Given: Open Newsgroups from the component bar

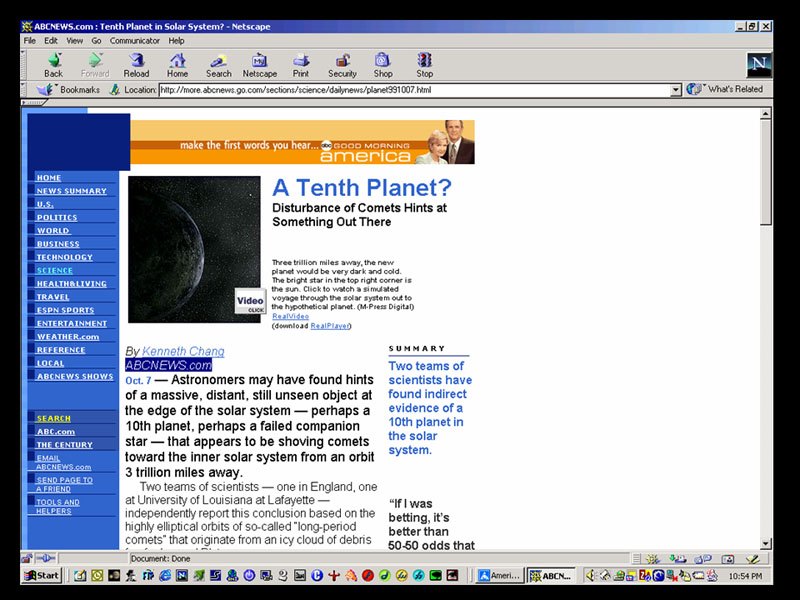Looking at the screenshot, I should [x=703, y=559].
